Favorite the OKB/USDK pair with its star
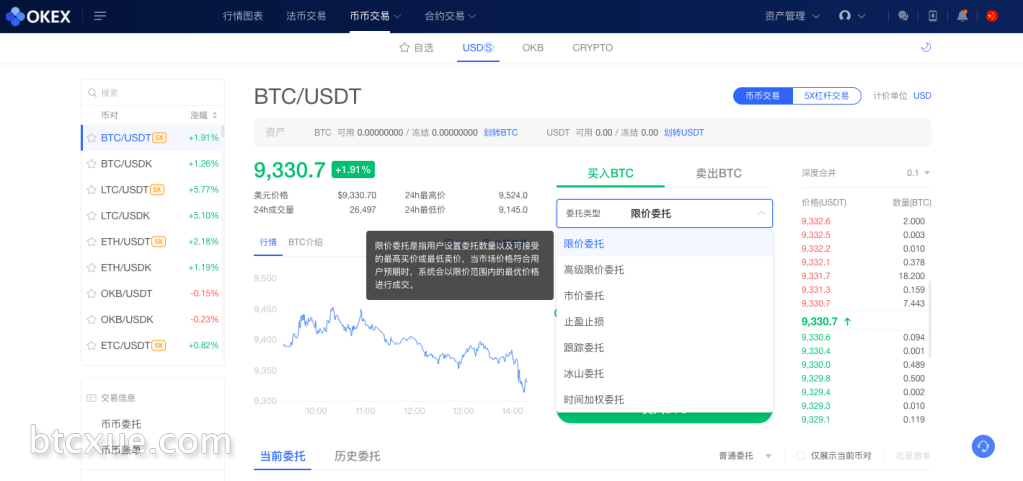 (92, 319)
